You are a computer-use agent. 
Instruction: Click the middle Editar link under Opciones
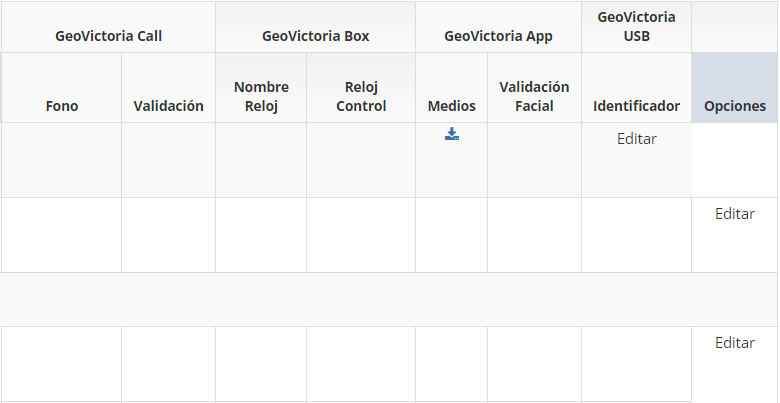pyautogui.click(x=735, y=214)
